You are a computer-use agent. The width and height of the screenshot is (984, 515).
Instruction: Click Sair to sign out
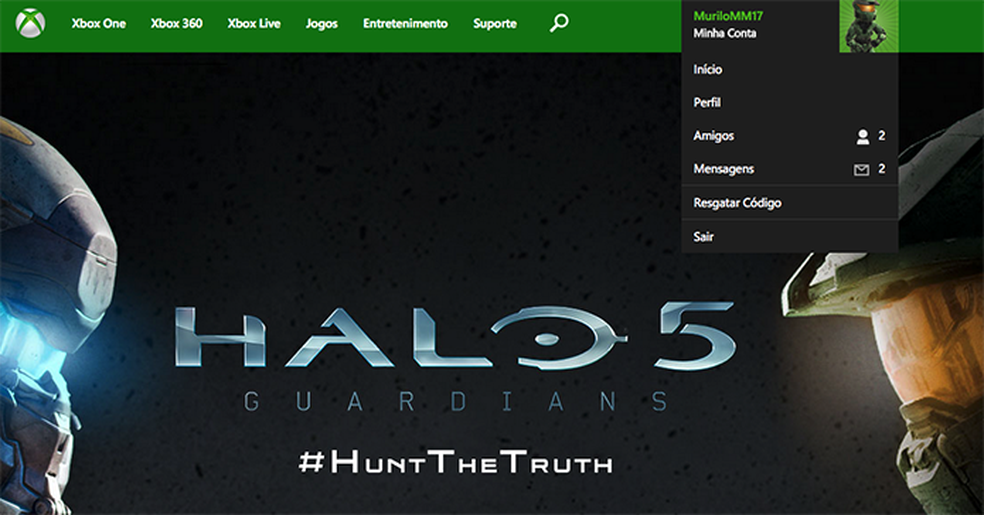pos(789,236)
